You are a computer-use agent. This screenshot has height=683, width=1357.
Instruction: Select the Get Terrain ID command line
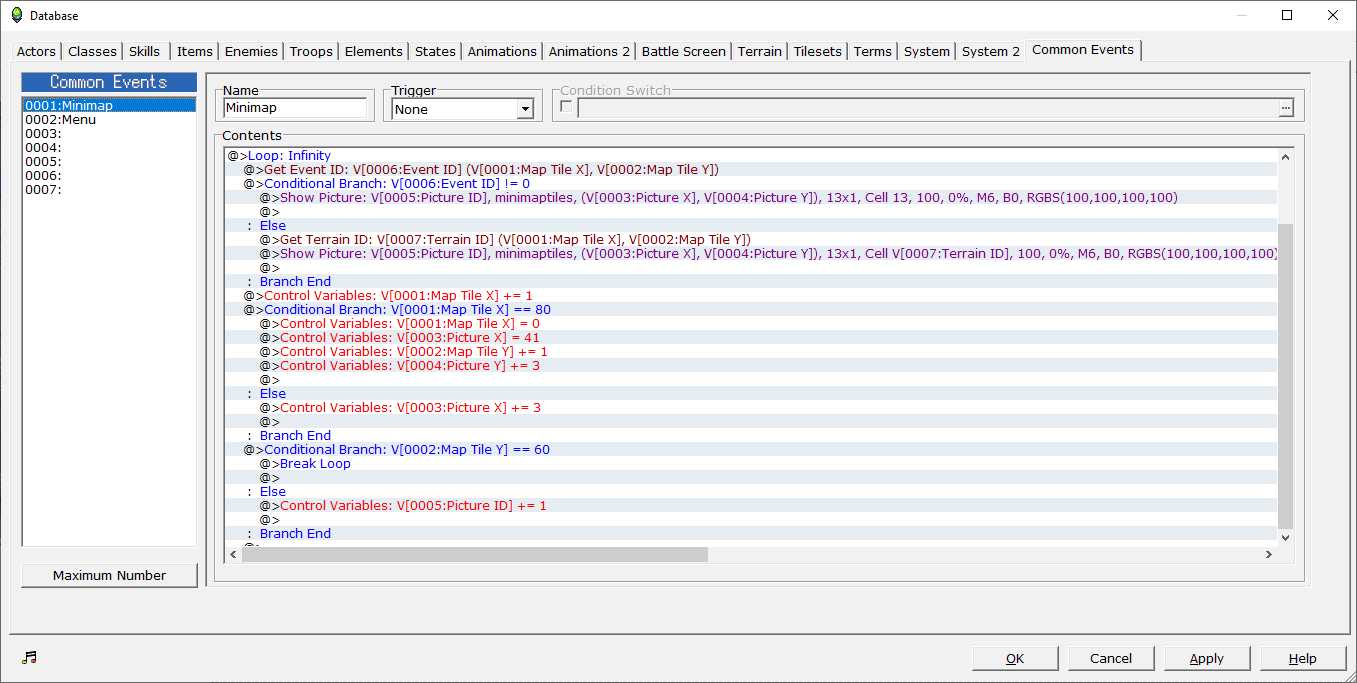pos(751,239)
